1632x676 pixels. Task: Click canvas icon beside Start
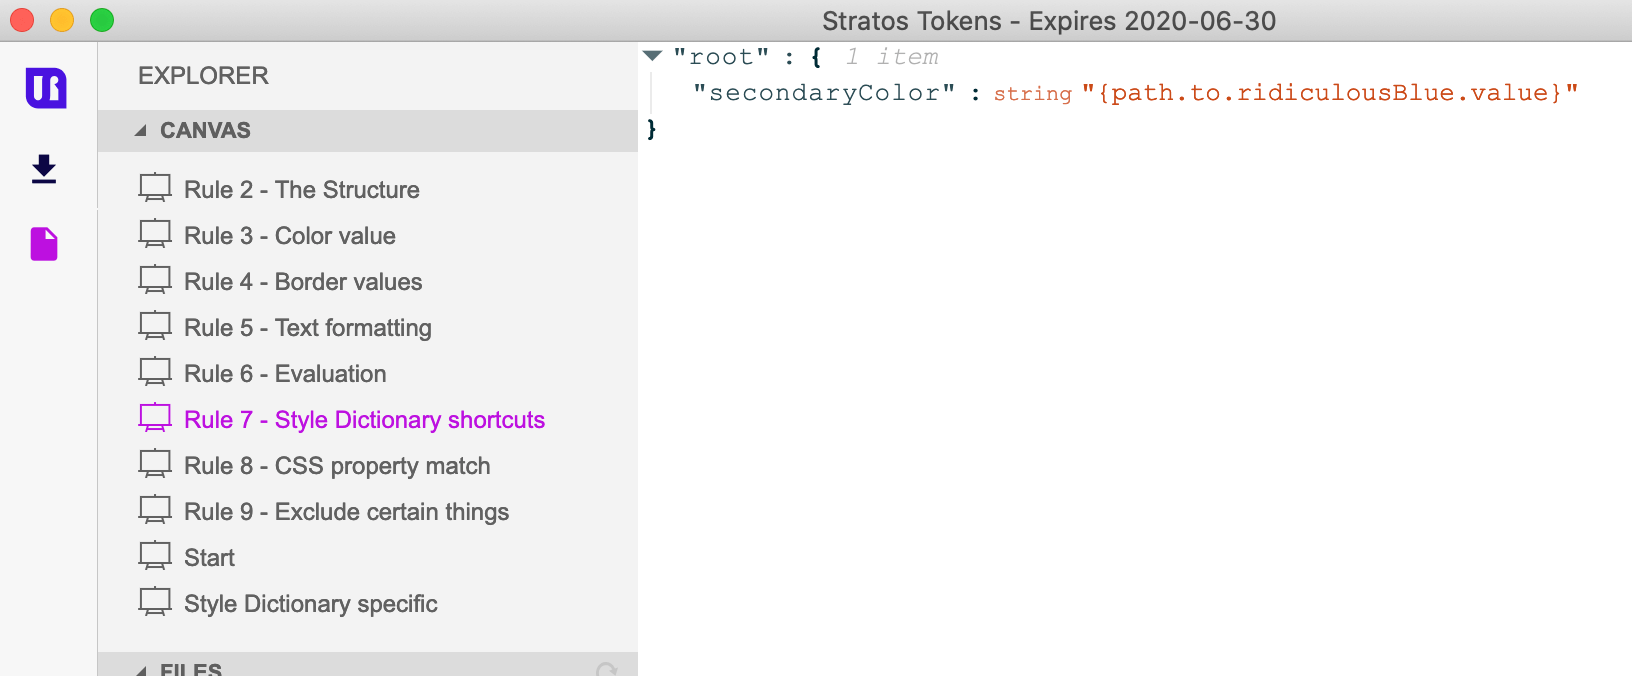click(155, 556)
